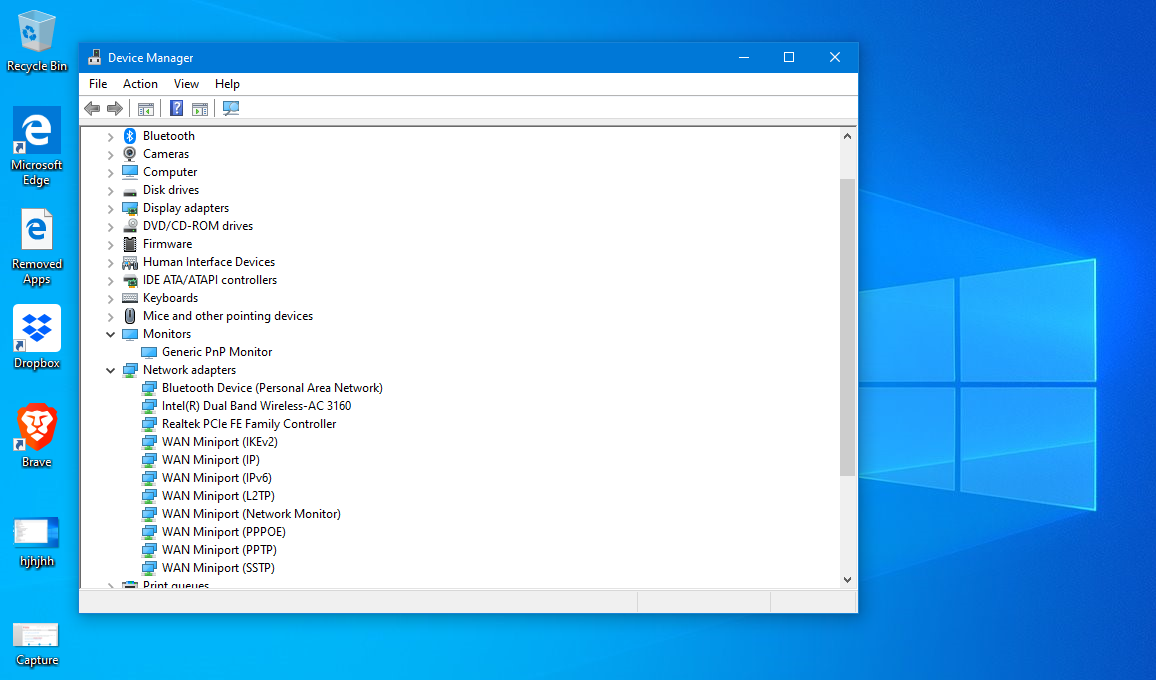Click the vertical scrollbar thumb
This screenshot has width=1156, height=680.
click(x=847, y=327)
